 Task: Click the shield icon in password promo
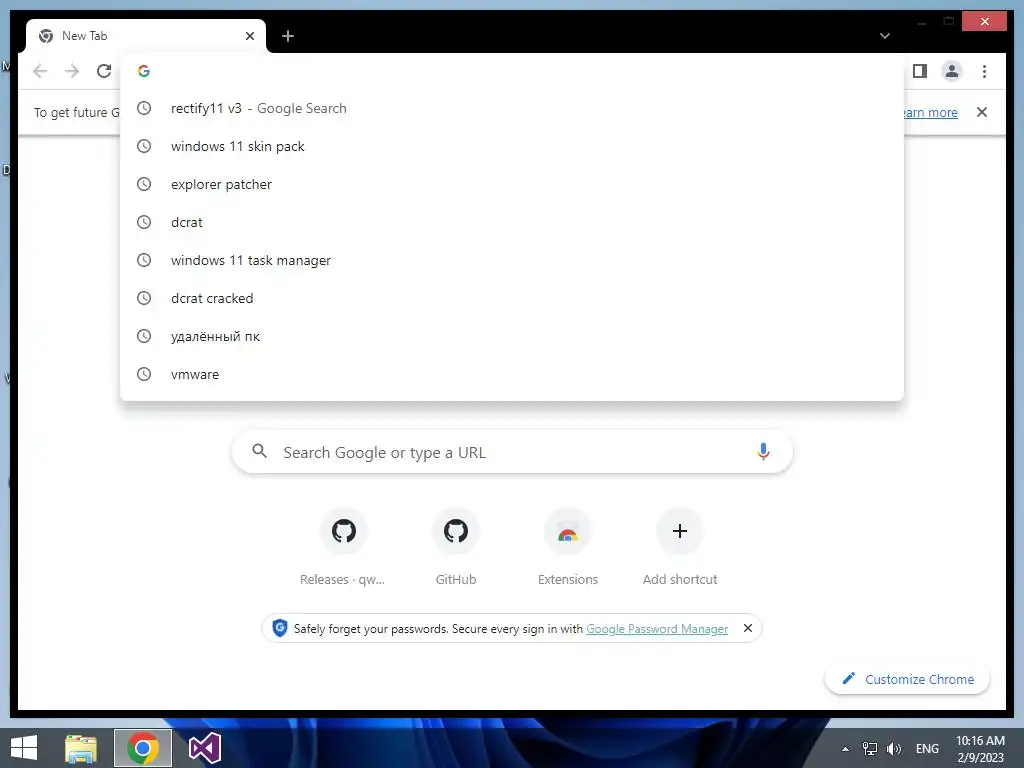coord(280,628)
